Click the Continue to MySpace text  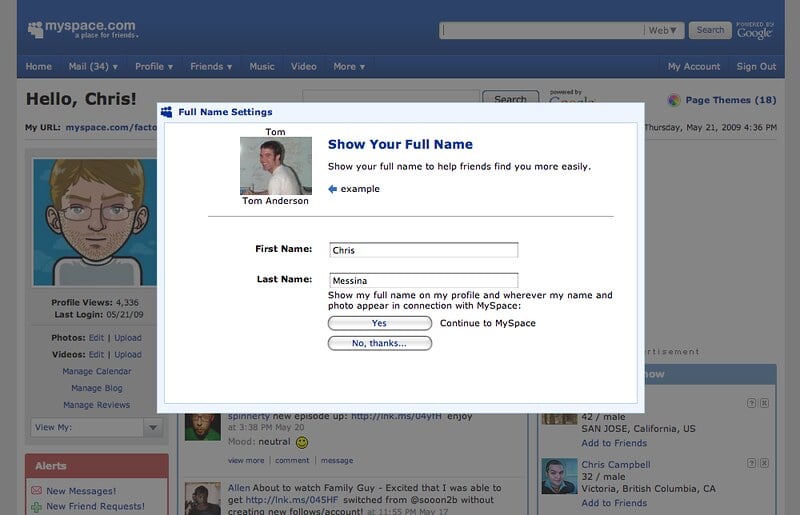tap(488, 323)
